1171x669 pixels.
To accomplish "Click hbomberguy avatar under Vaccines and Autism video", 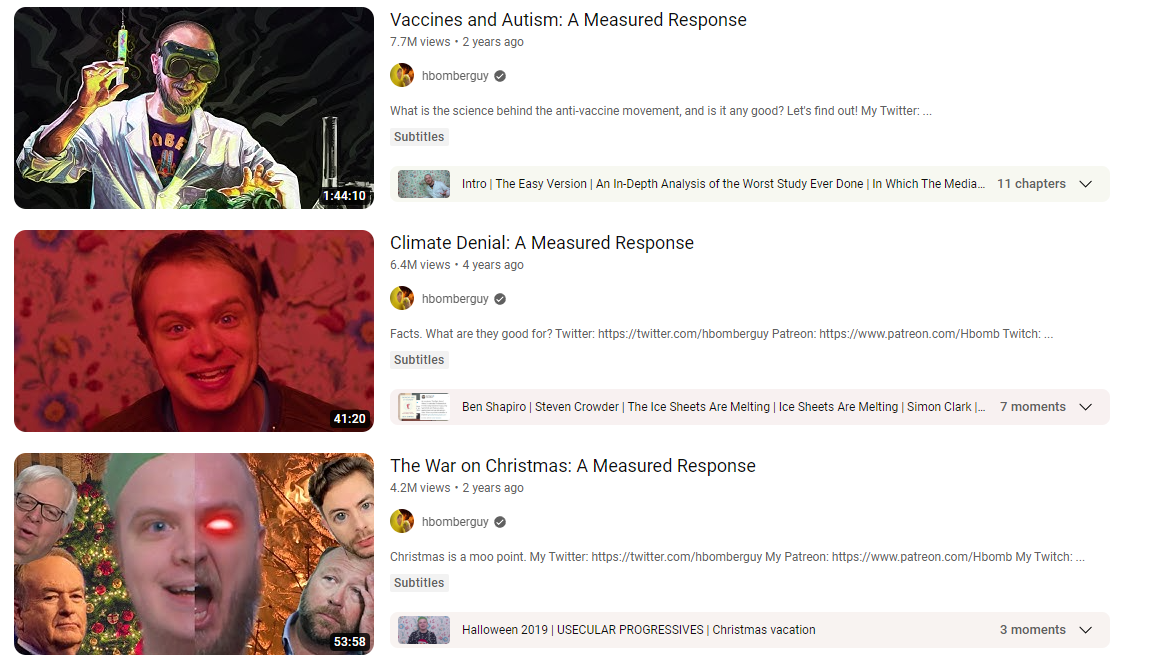I will tap(402, 75).
